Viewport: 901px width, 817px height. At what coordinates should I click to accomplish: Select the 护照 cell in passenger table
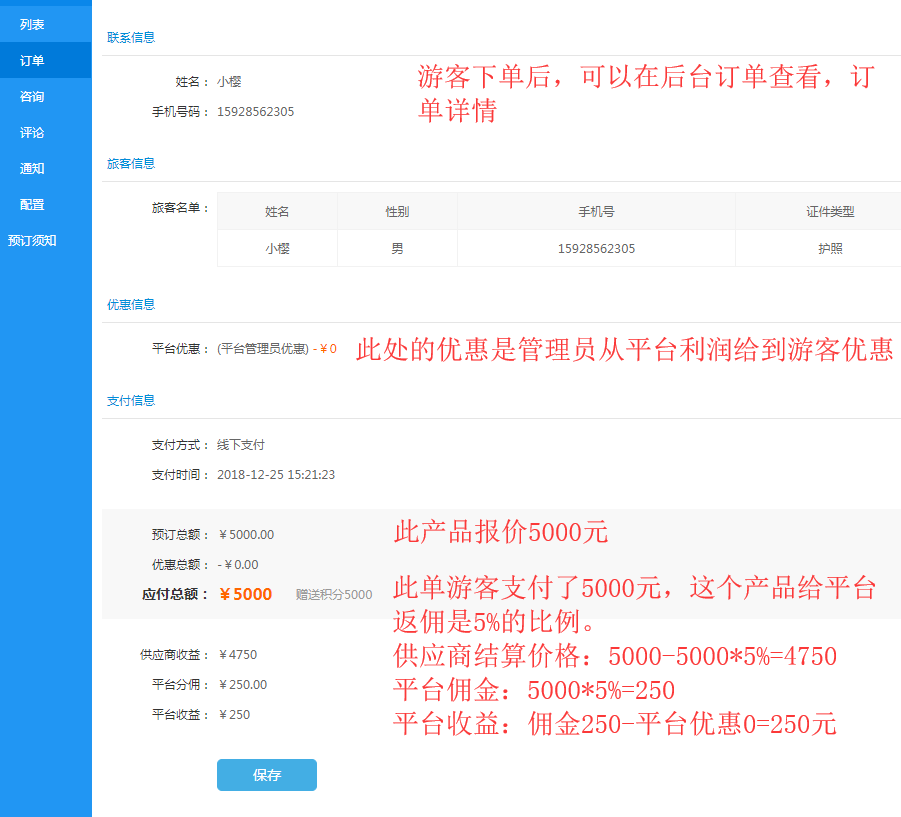coord(830,248)
